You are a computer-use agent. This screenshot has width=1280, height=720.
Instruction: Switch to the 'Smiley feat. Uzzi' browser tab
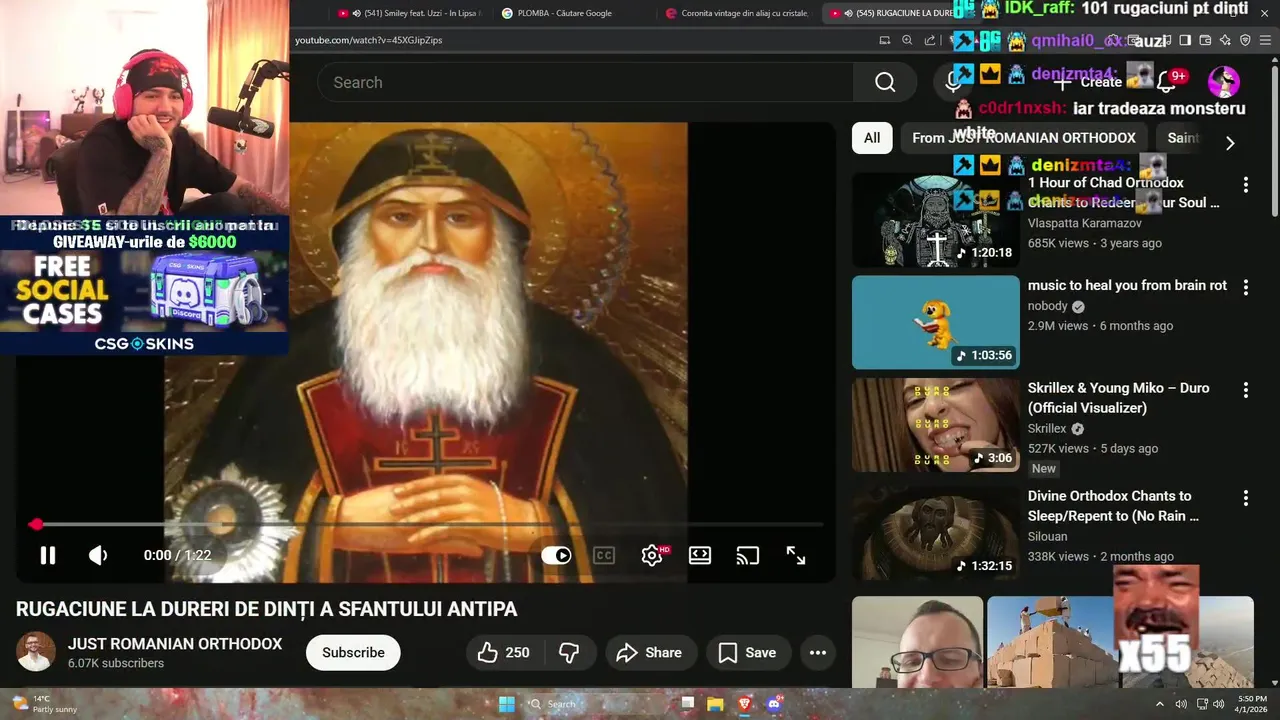point(410,13)
